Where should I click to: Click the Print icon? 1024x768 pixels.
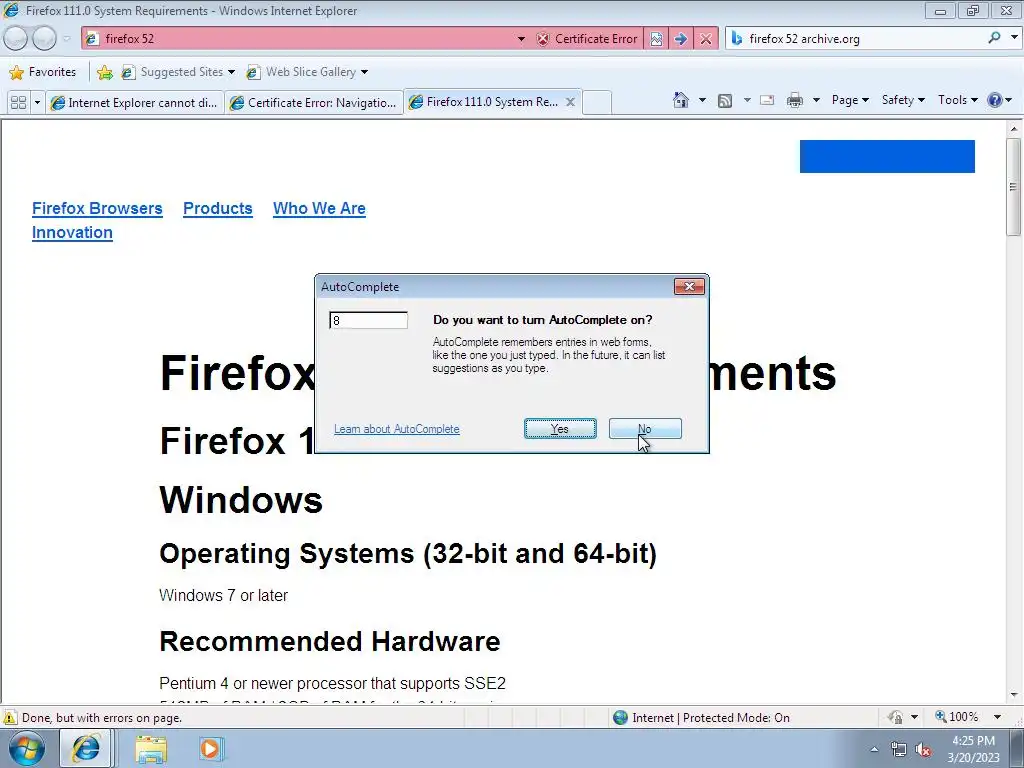click(795, 100)
